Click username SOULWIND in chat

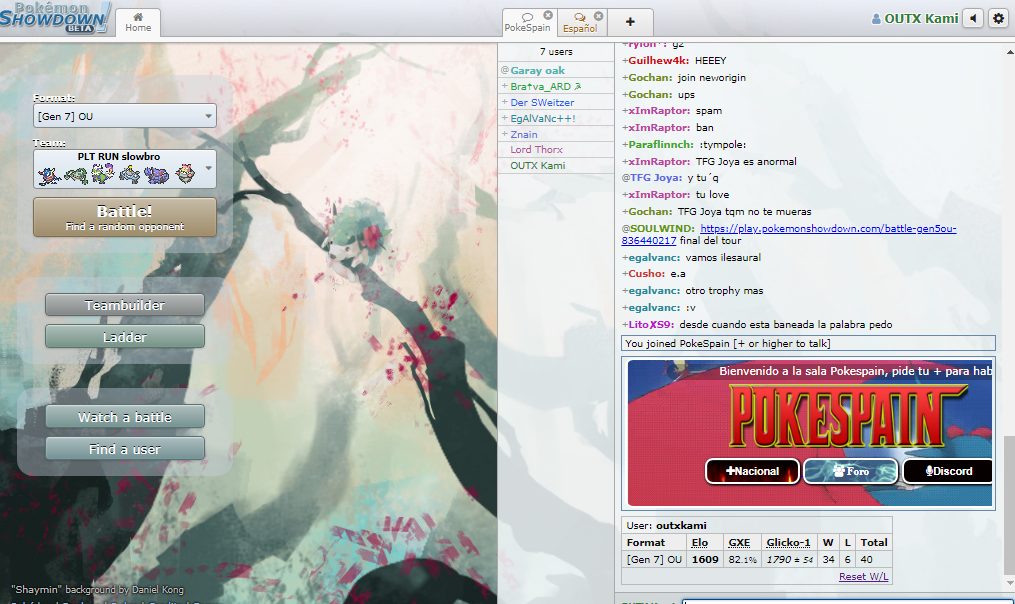662,229
